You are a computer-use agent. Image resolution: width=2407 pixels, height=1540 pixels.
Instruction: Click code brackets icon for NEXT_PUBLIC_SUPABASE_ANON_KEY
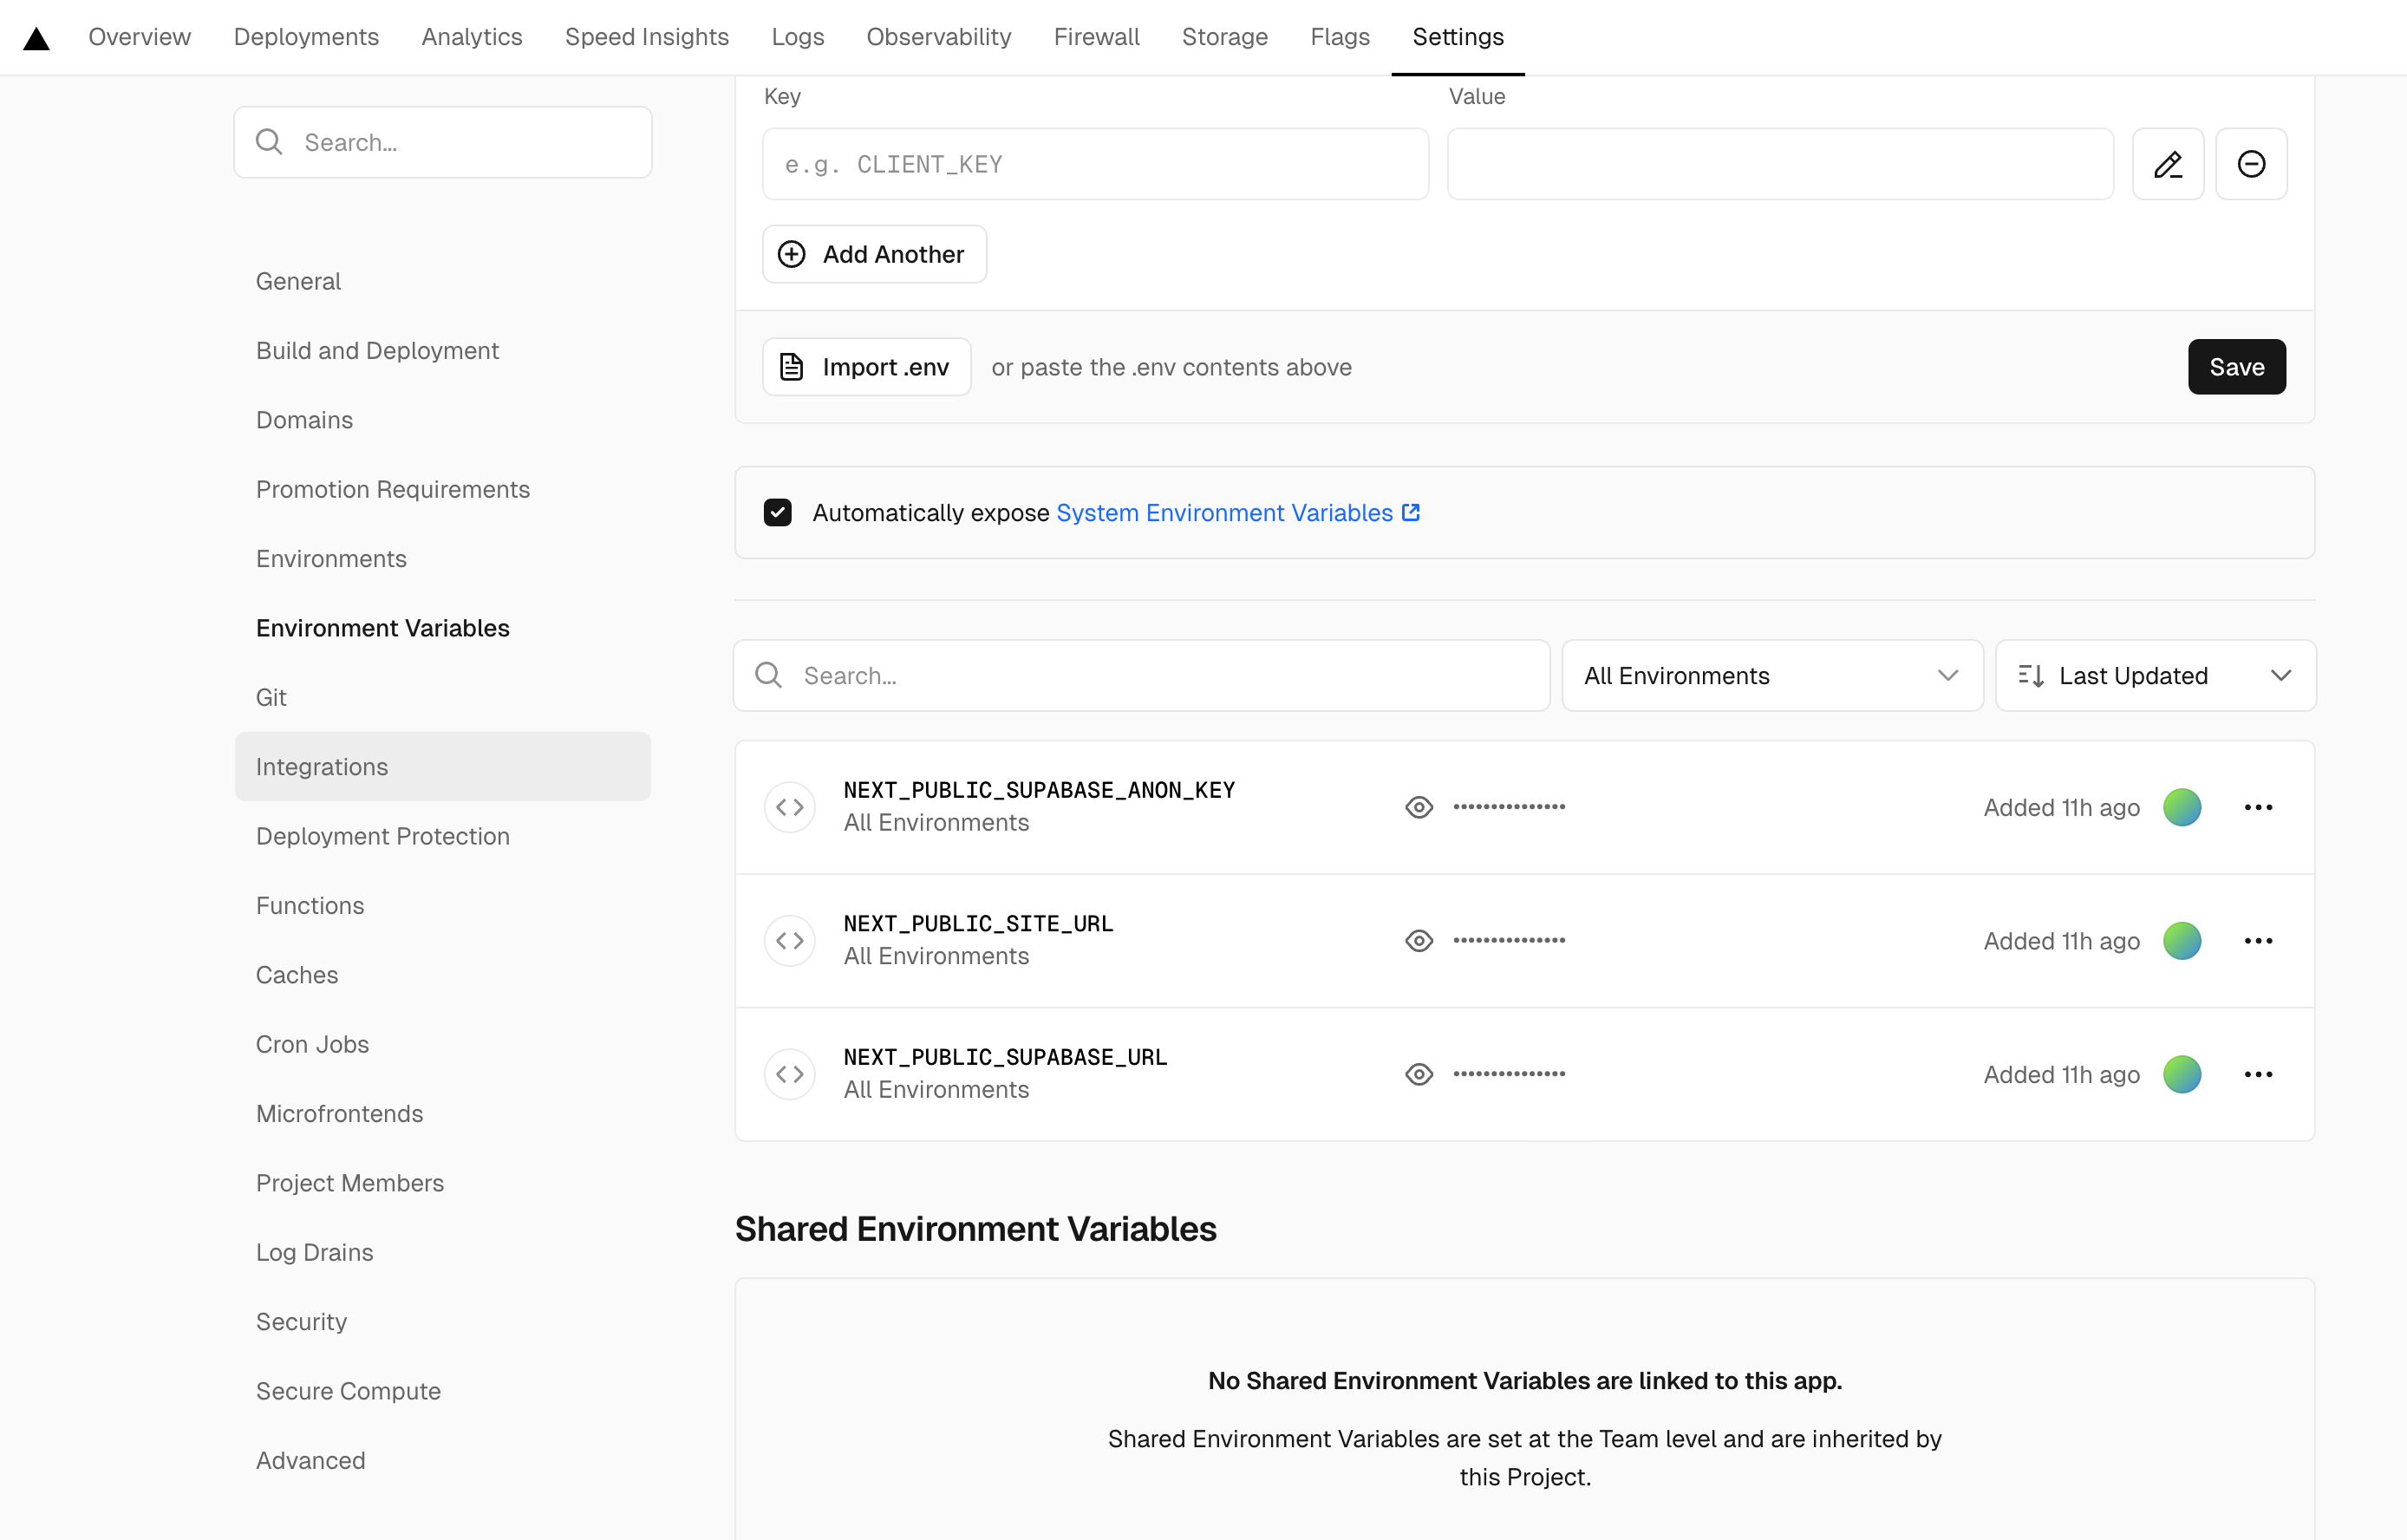(x=790, y=807)
